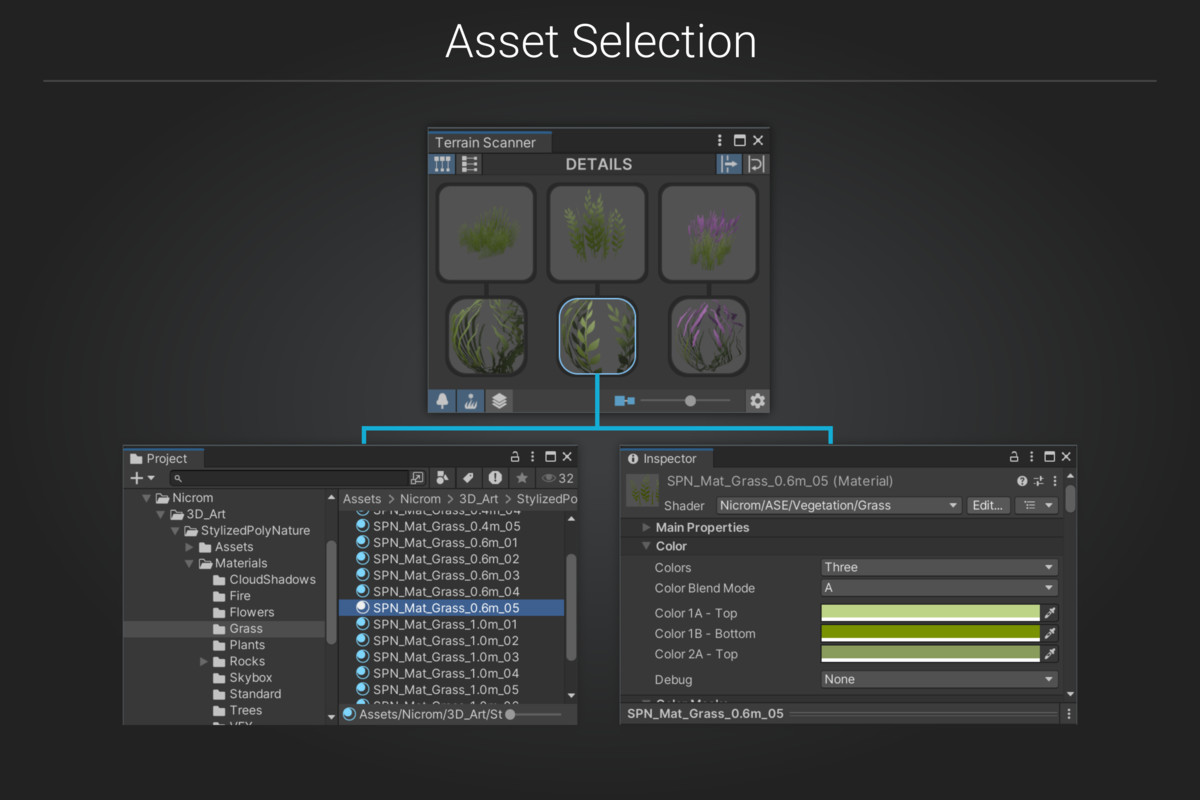This screenshot has width=1200, height=800.
Task: Open the Shader dropdown Nicrom/ASE/Vegetation/Grass
Action: (839, 505)
